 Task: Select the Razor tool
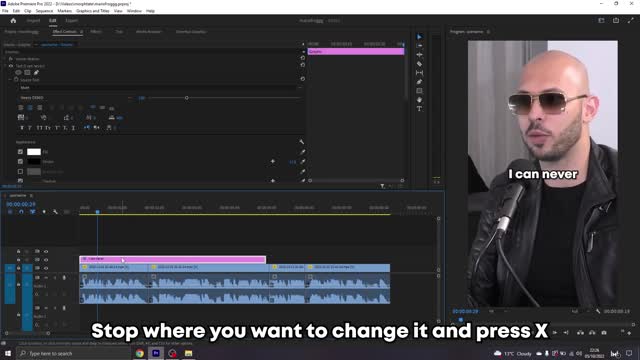pyautogui.click(x=419, y=64)
